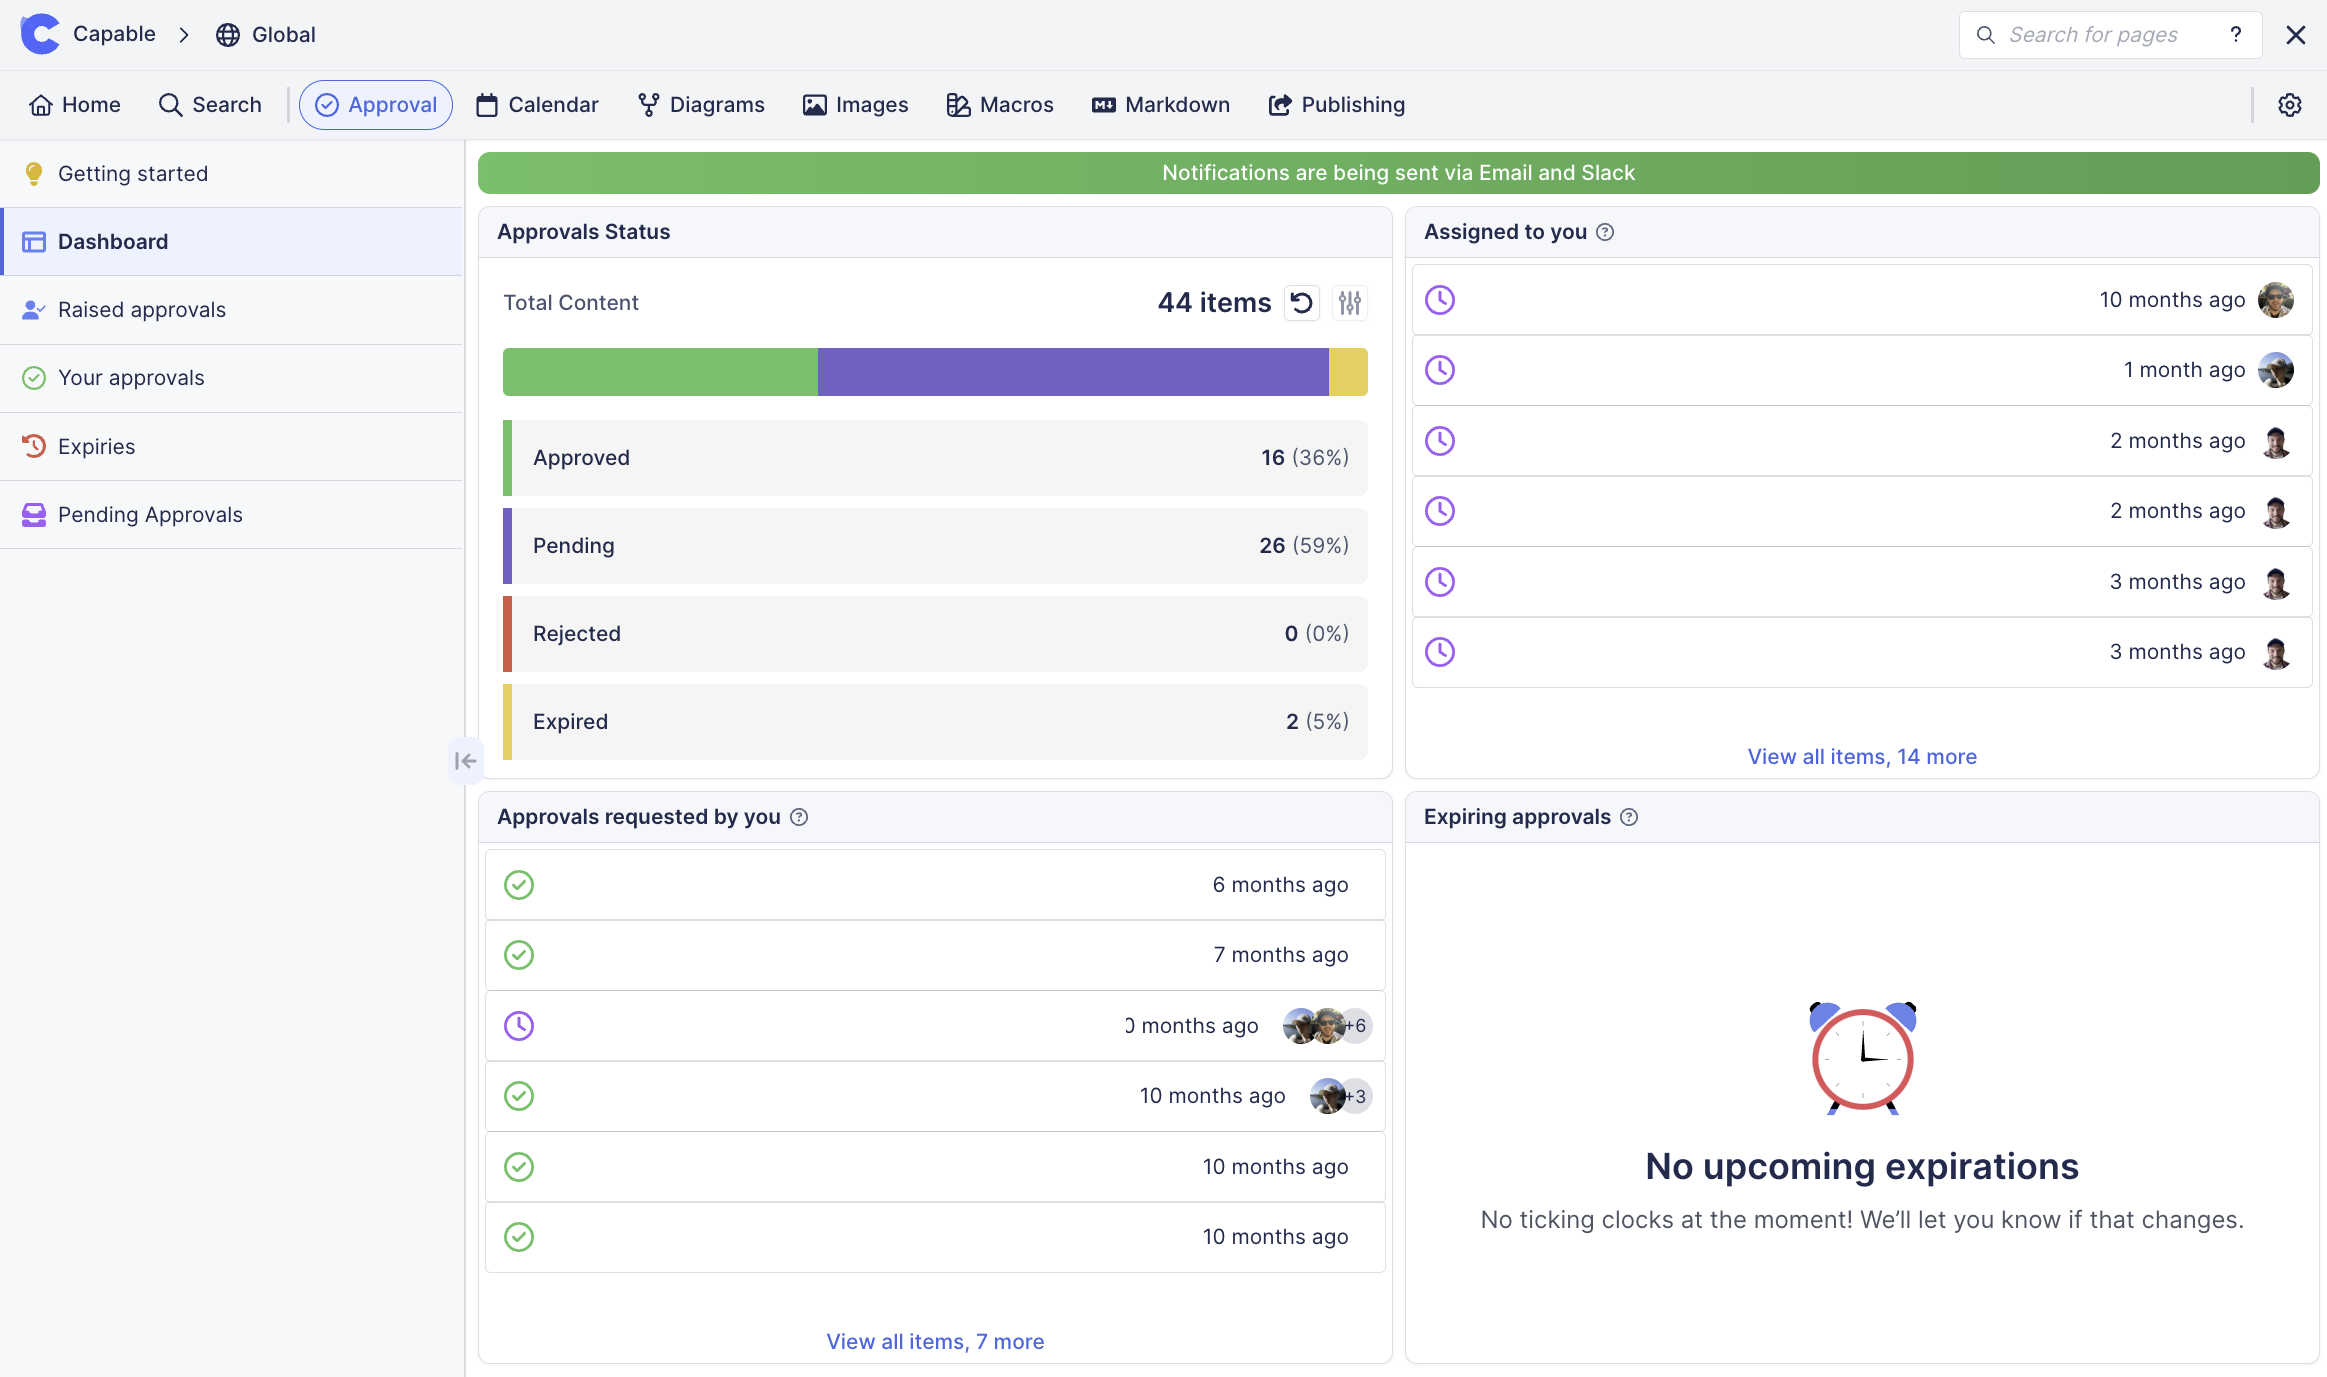The image size is (2327, 1377).
Task: Select the Pending 26 (59%) status row
Action: 935,546
